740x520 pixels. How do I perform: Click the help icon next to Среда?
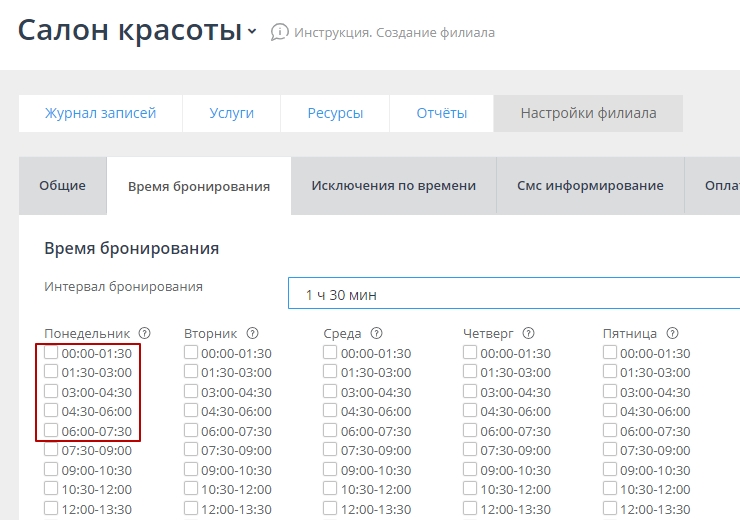click(376, 333)
